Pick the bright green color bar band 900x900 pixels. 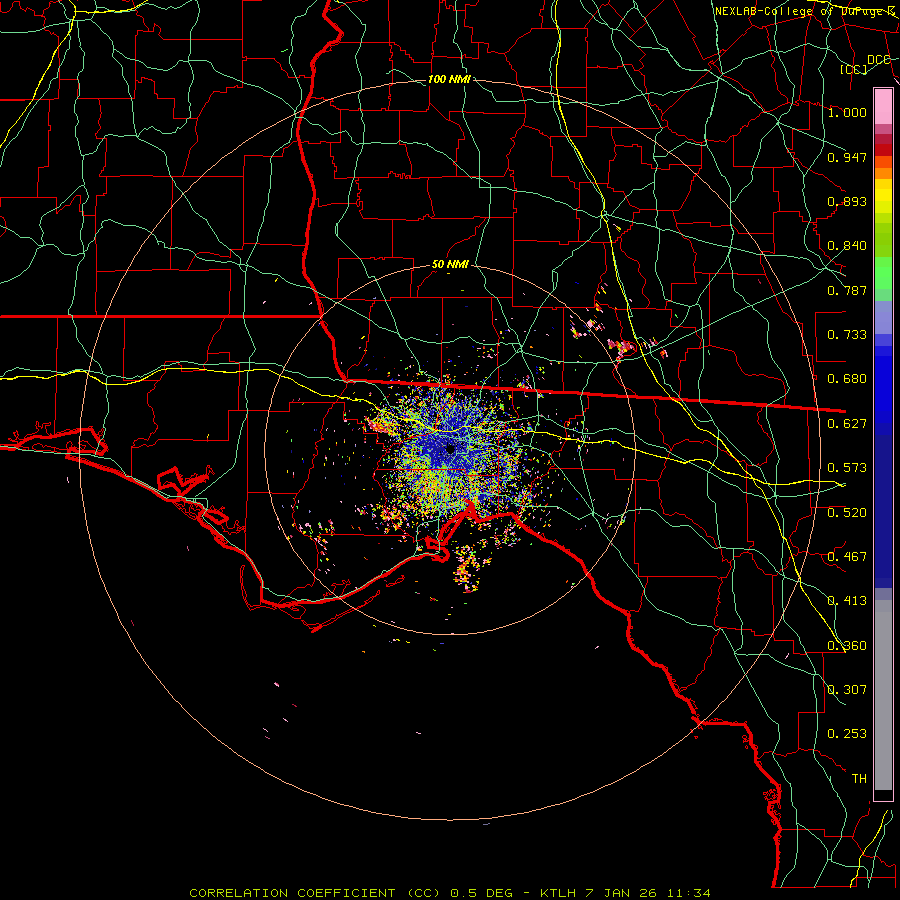pyautogui.click(x=883, y=273)
